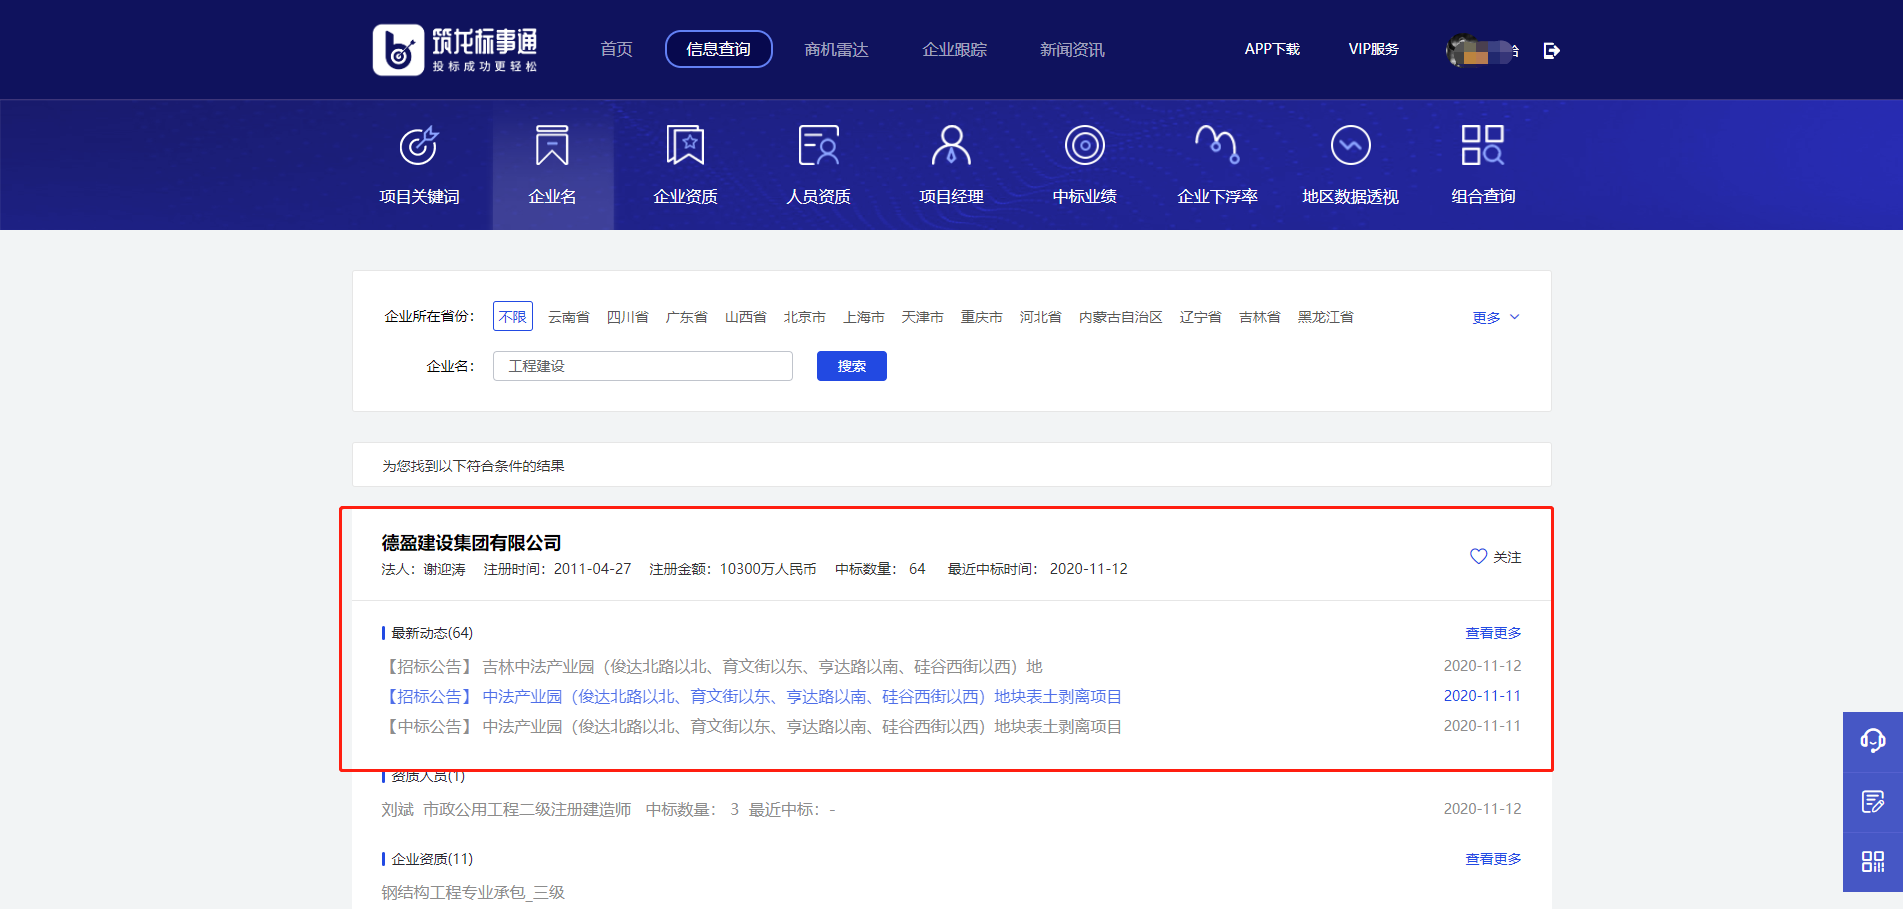Open 查看更多 for 最新动态
1903x909 pixels.
coord(1492,632)
